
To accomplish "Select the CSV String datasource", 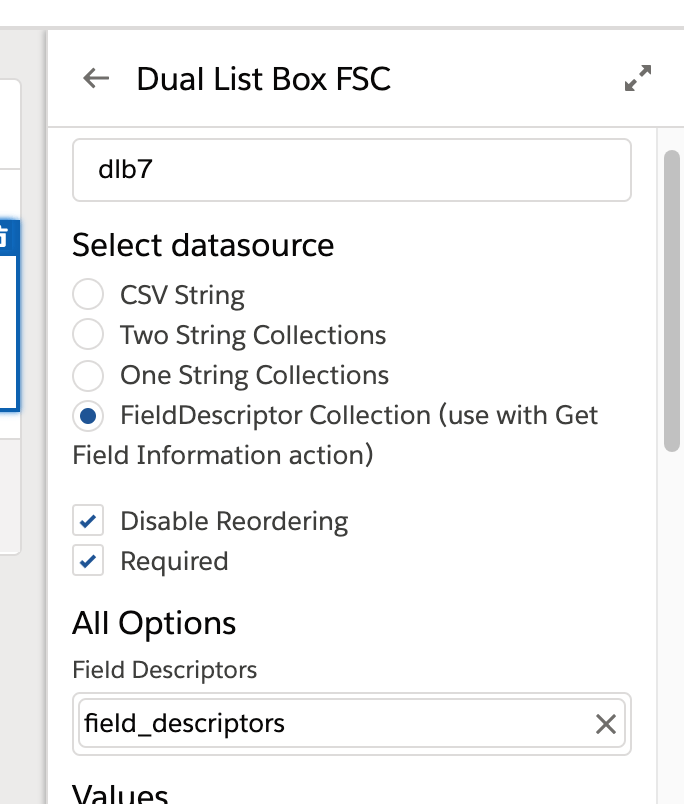I will click(x=88, y=295).
